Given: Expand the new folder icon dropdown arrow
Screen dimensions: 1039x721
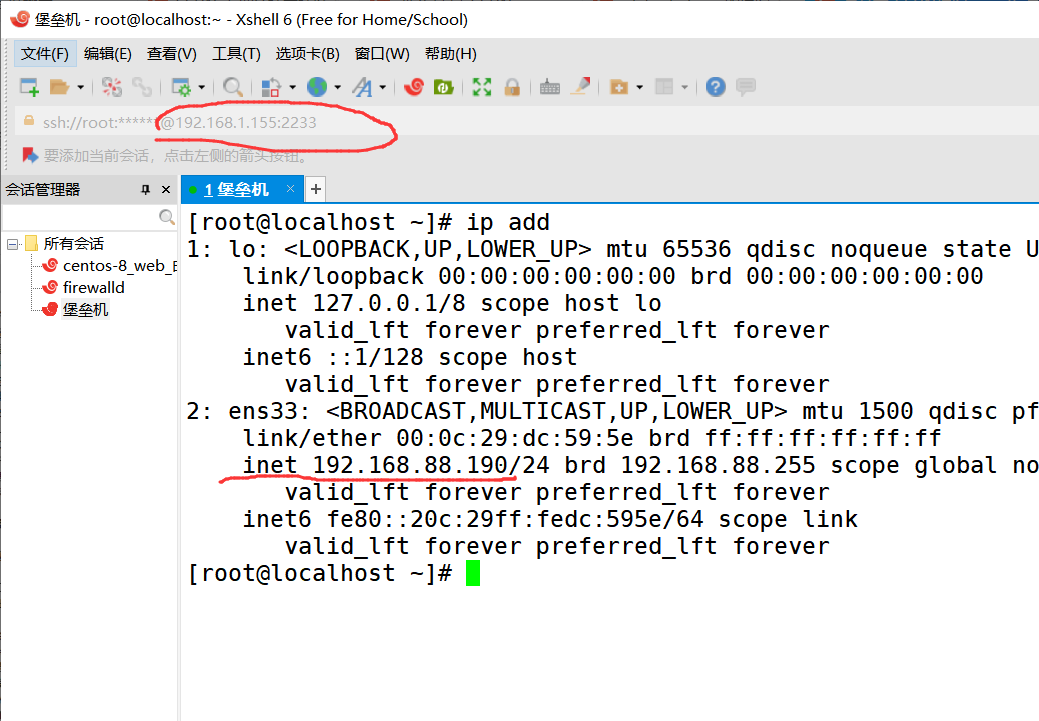Looking at the screenshot, I should click(x=639, y=87).
